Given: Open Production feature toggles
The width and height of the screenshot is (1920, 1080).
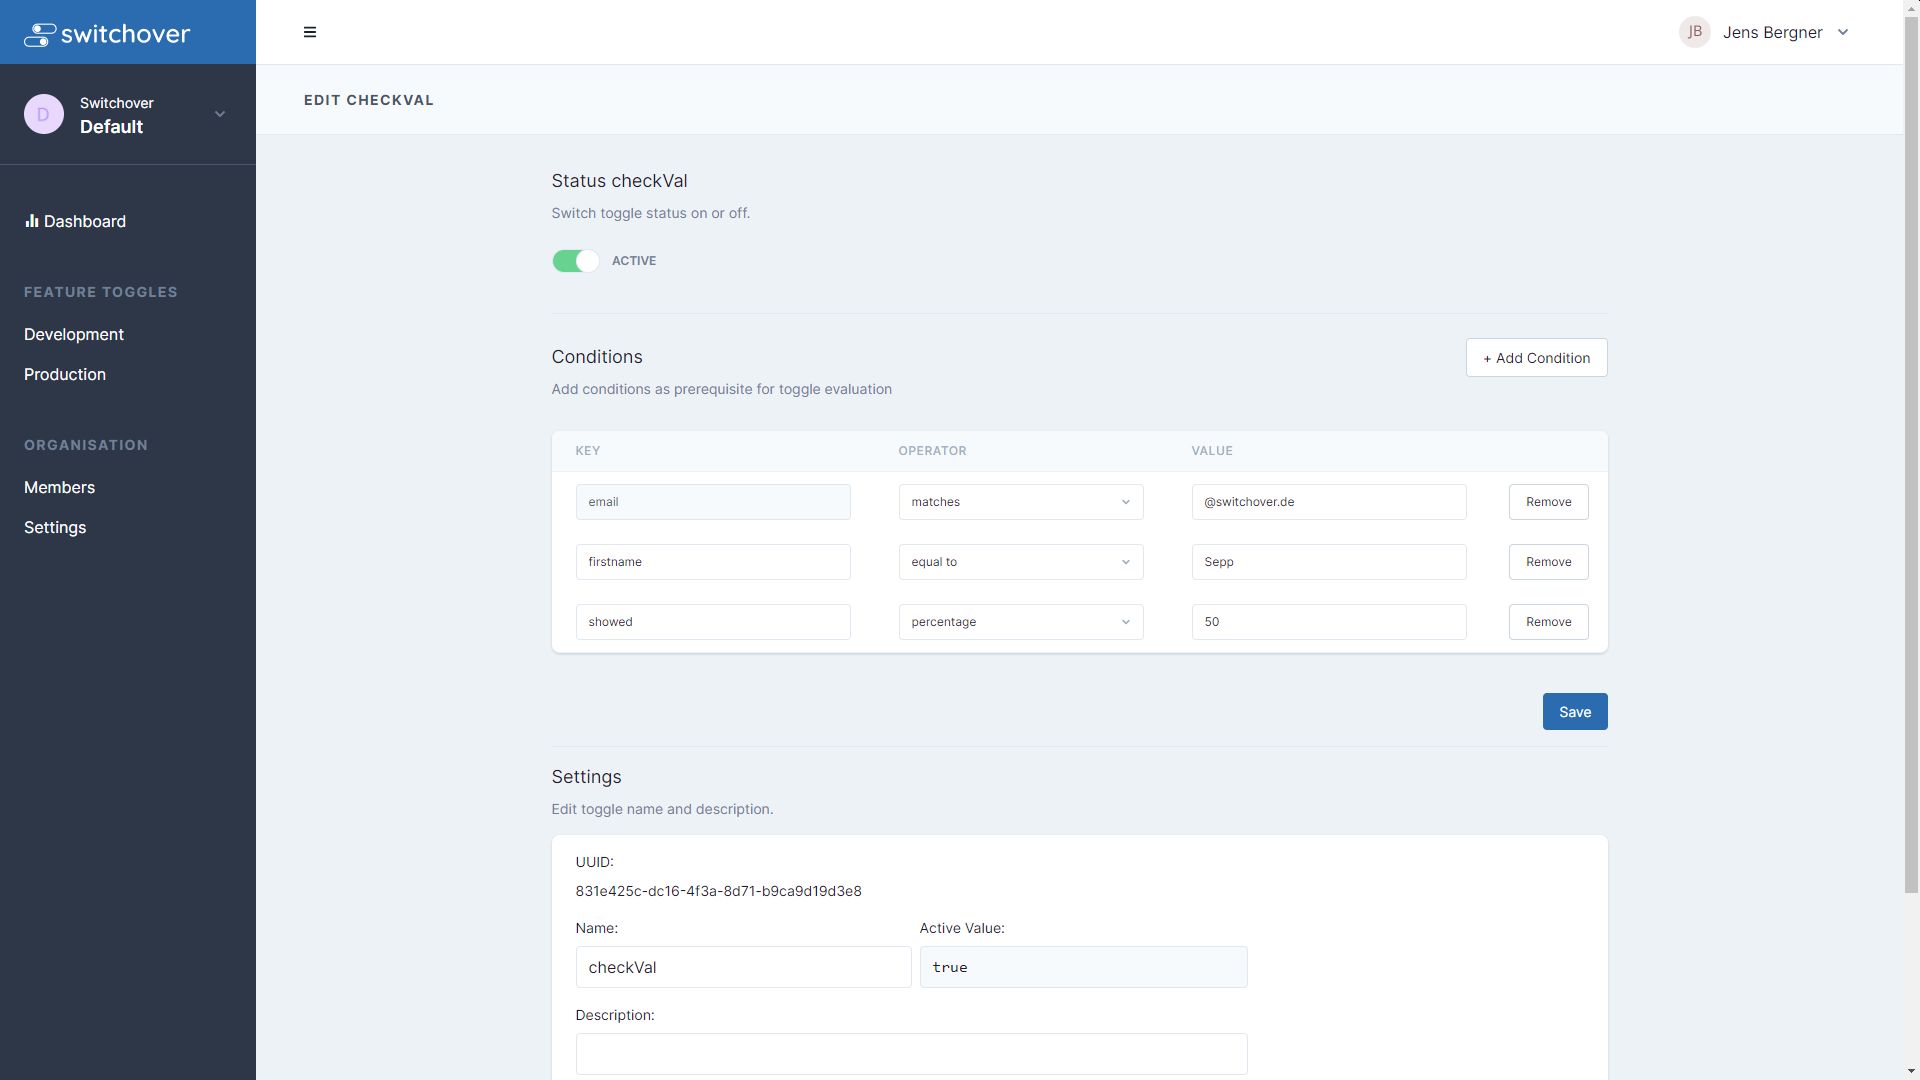Looking at the screenshot, I should (65, 374).
